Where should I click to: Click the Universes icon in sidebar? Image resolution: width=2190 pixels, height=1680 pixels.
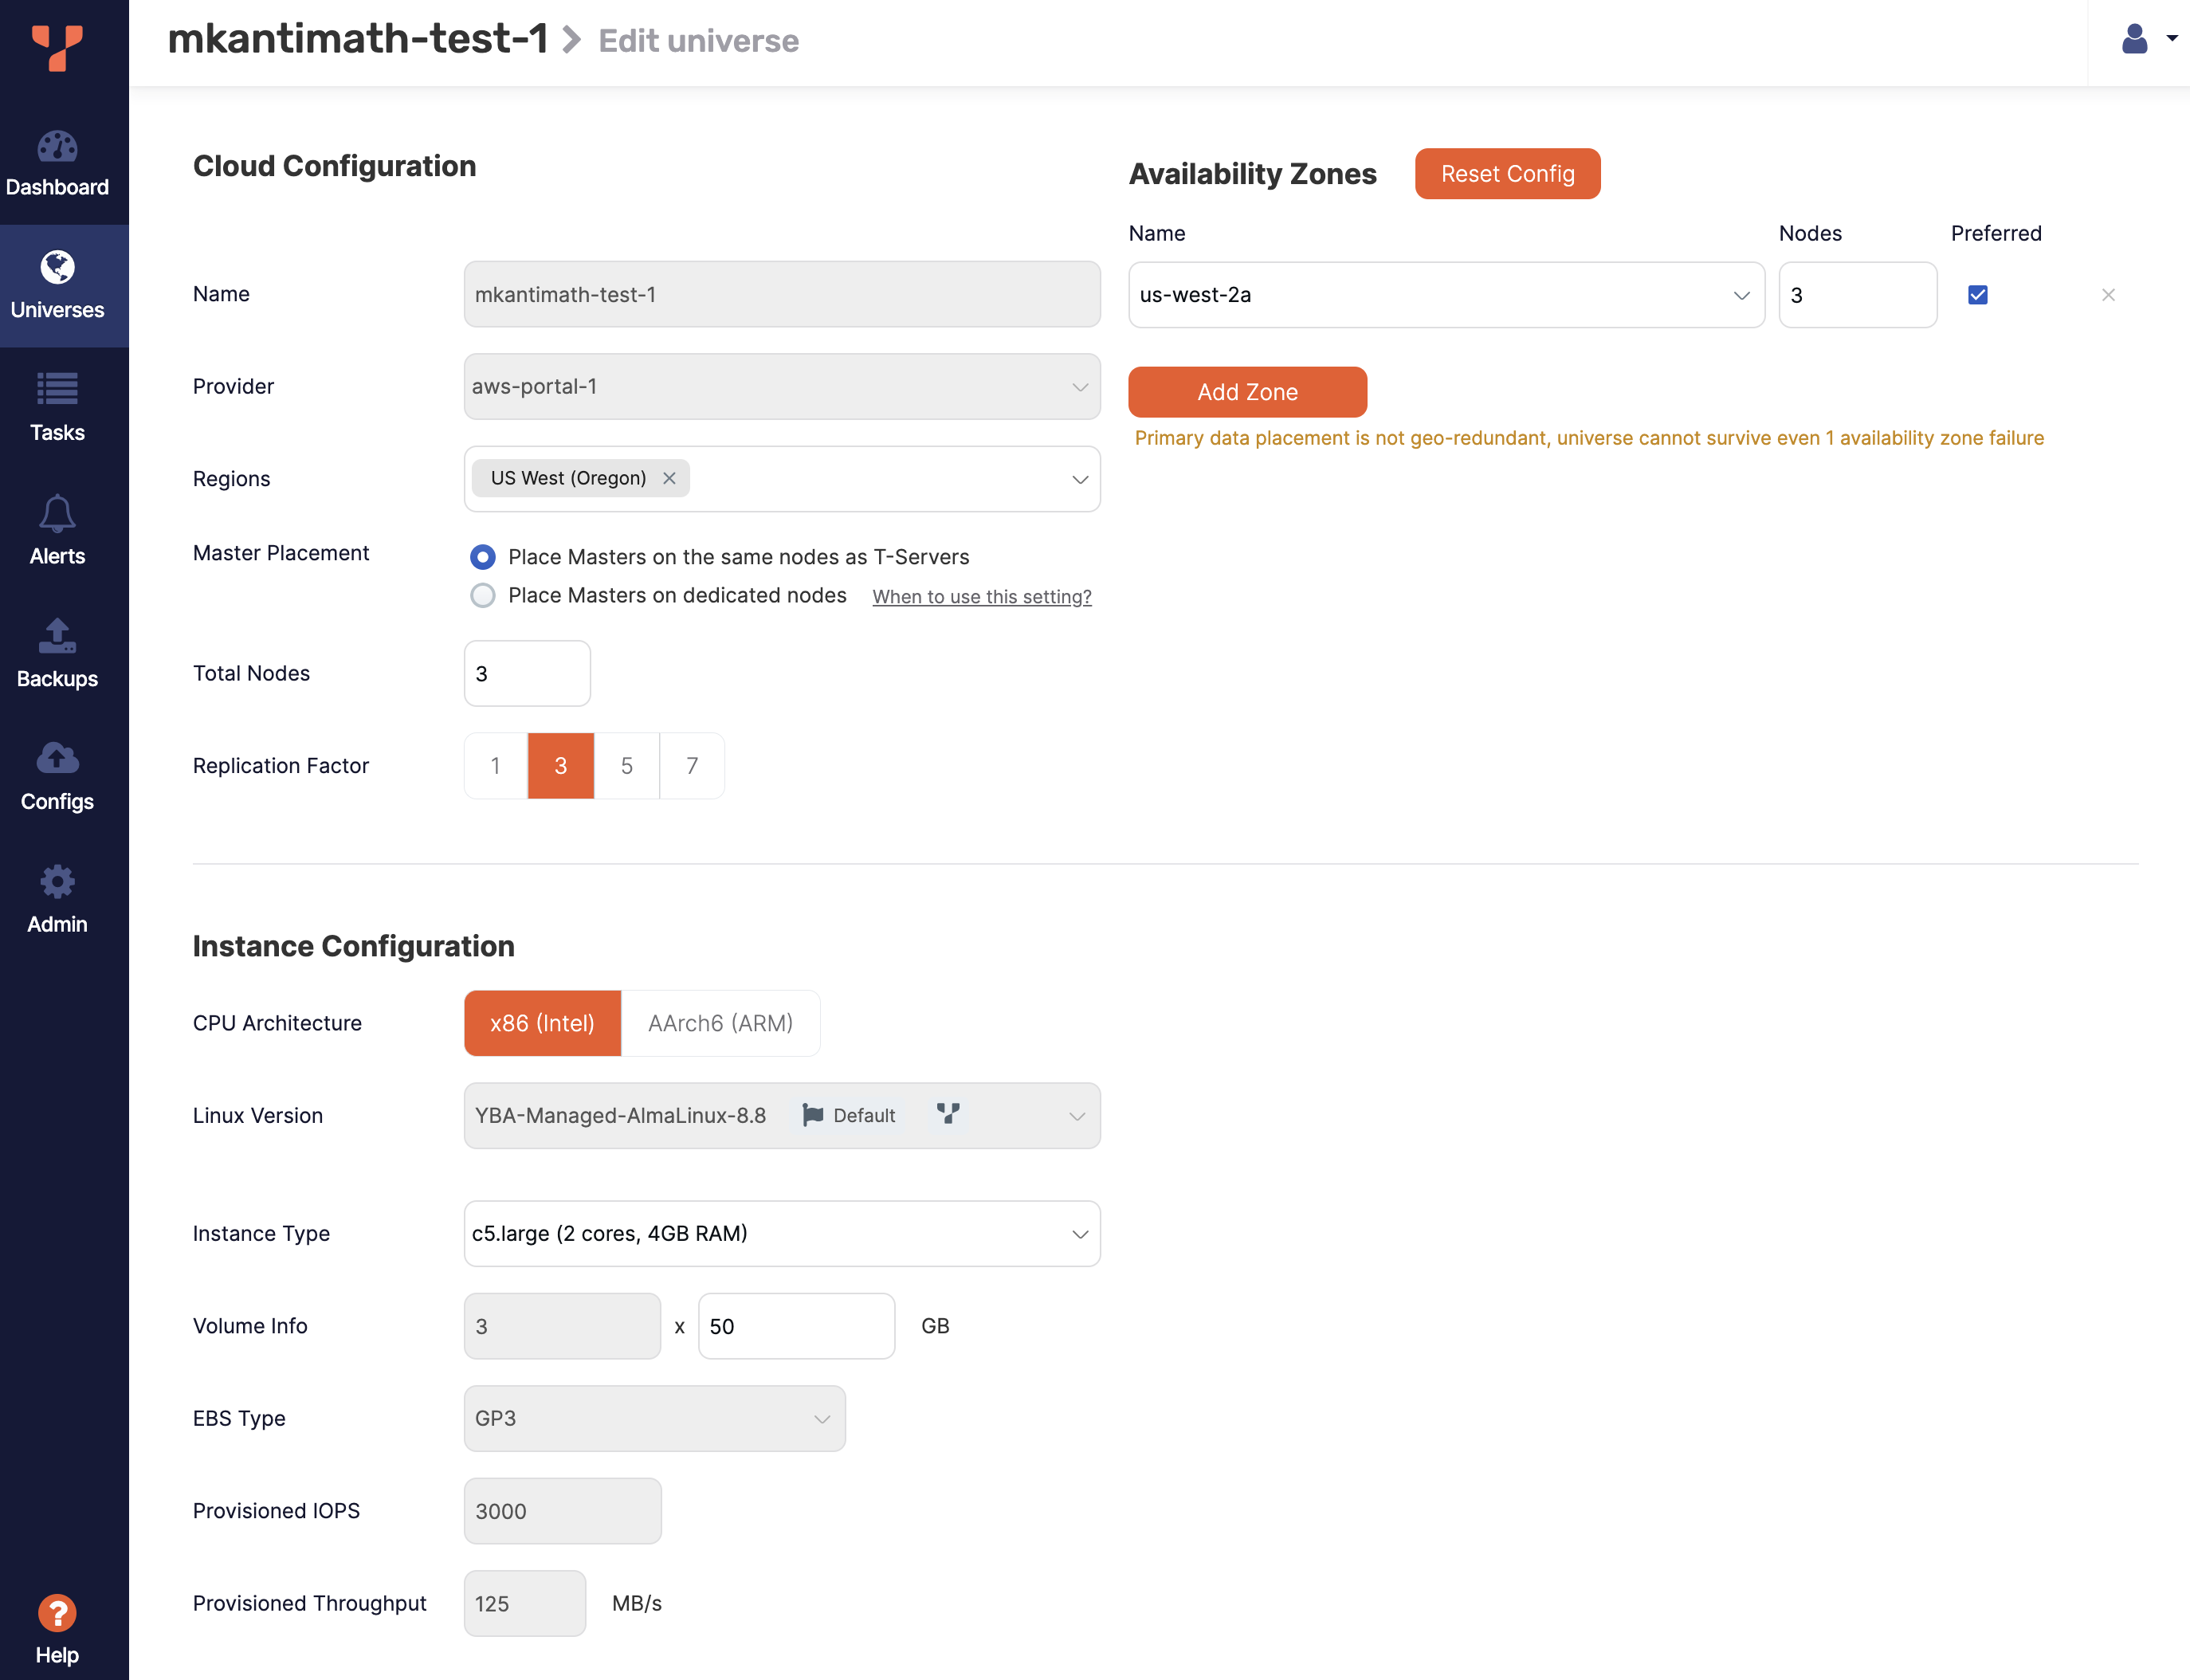[x=58, y=282]
